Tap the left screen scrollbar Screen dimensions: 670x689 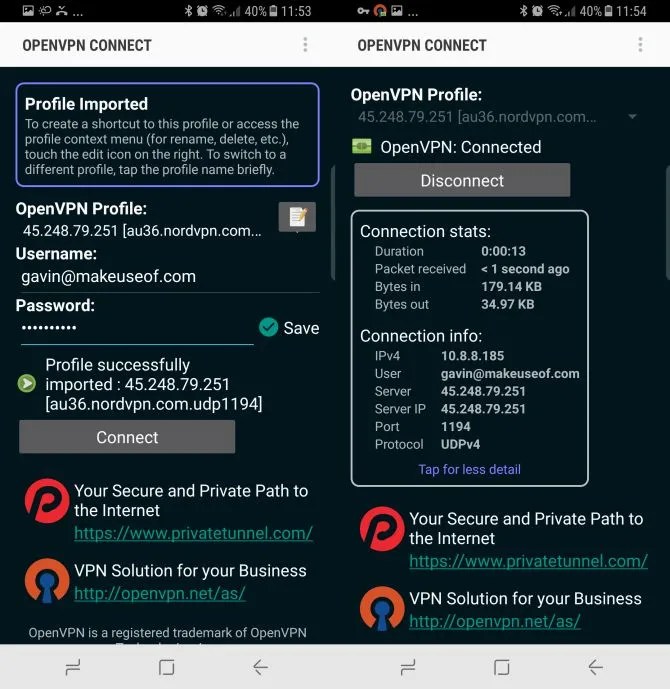pos(333,222)
